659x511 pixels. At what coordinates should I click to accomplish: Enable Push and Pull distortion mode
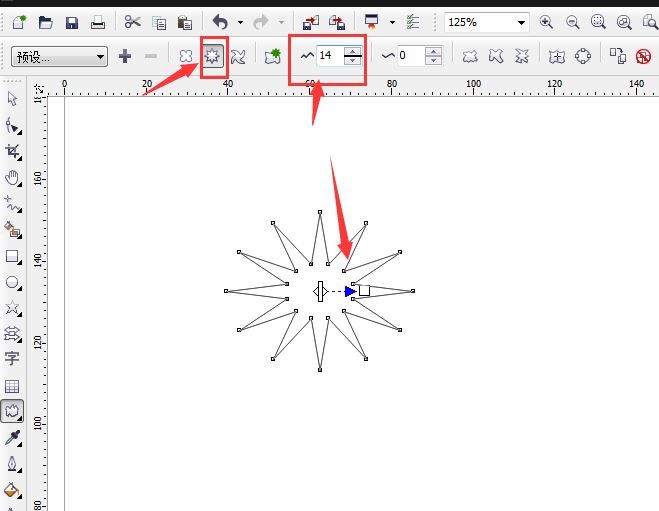186,57
